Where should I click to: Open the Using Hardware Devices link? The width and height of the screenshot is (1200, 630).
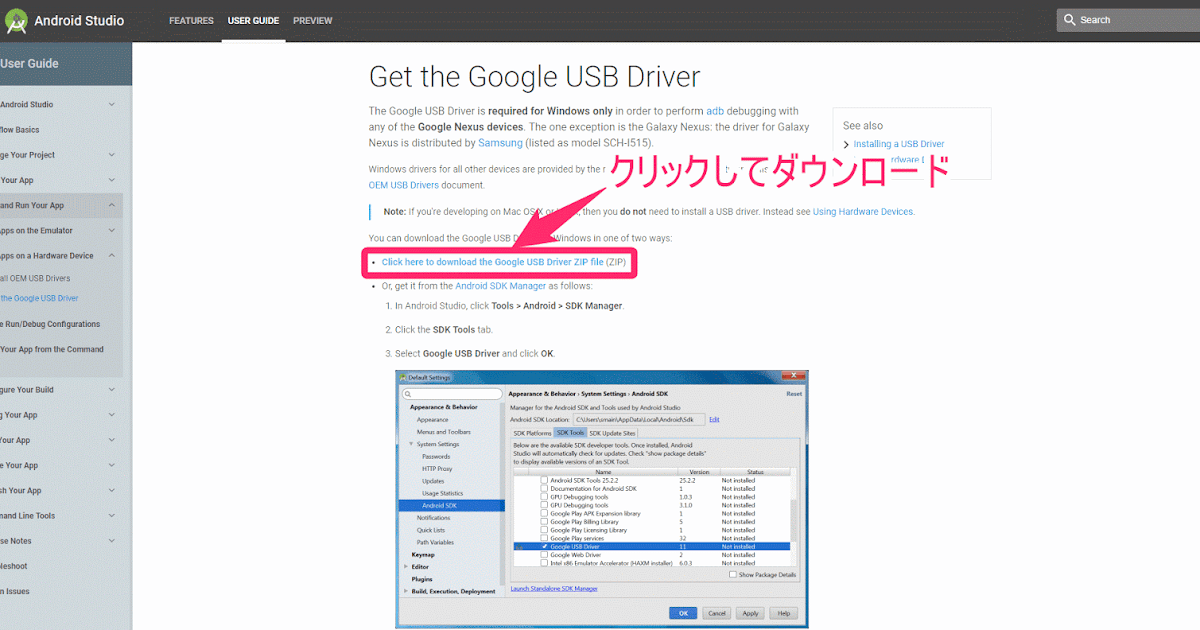coord(863,212)
